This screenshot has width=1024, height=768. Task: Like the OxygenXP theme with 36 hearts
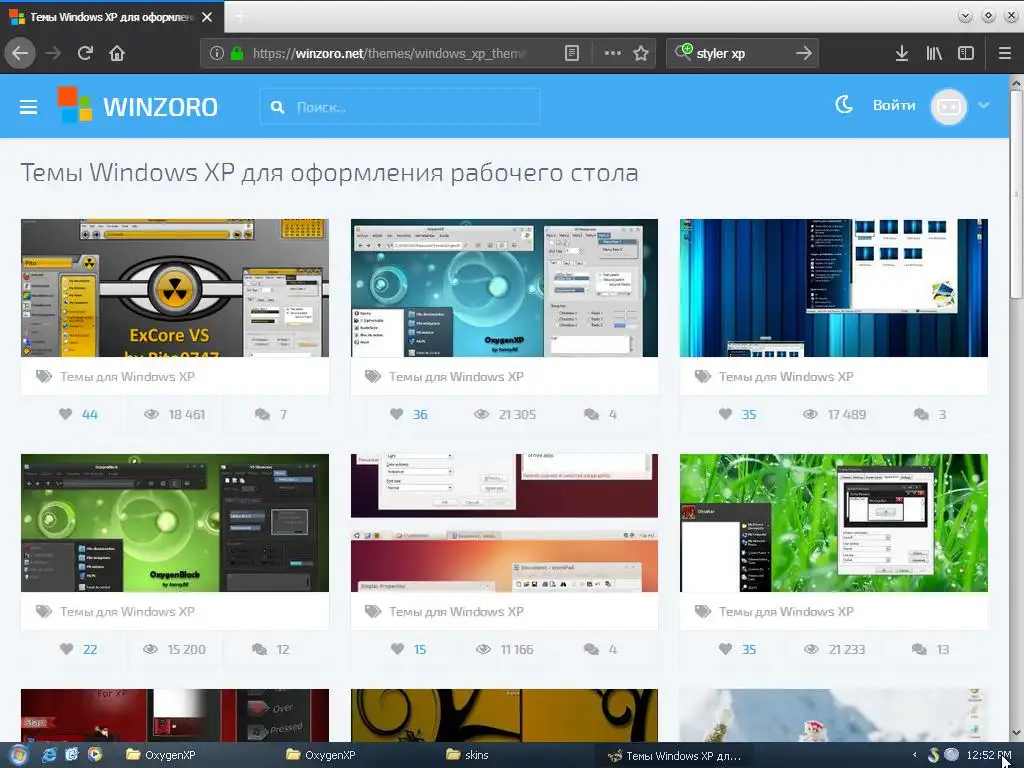(396, 414)
